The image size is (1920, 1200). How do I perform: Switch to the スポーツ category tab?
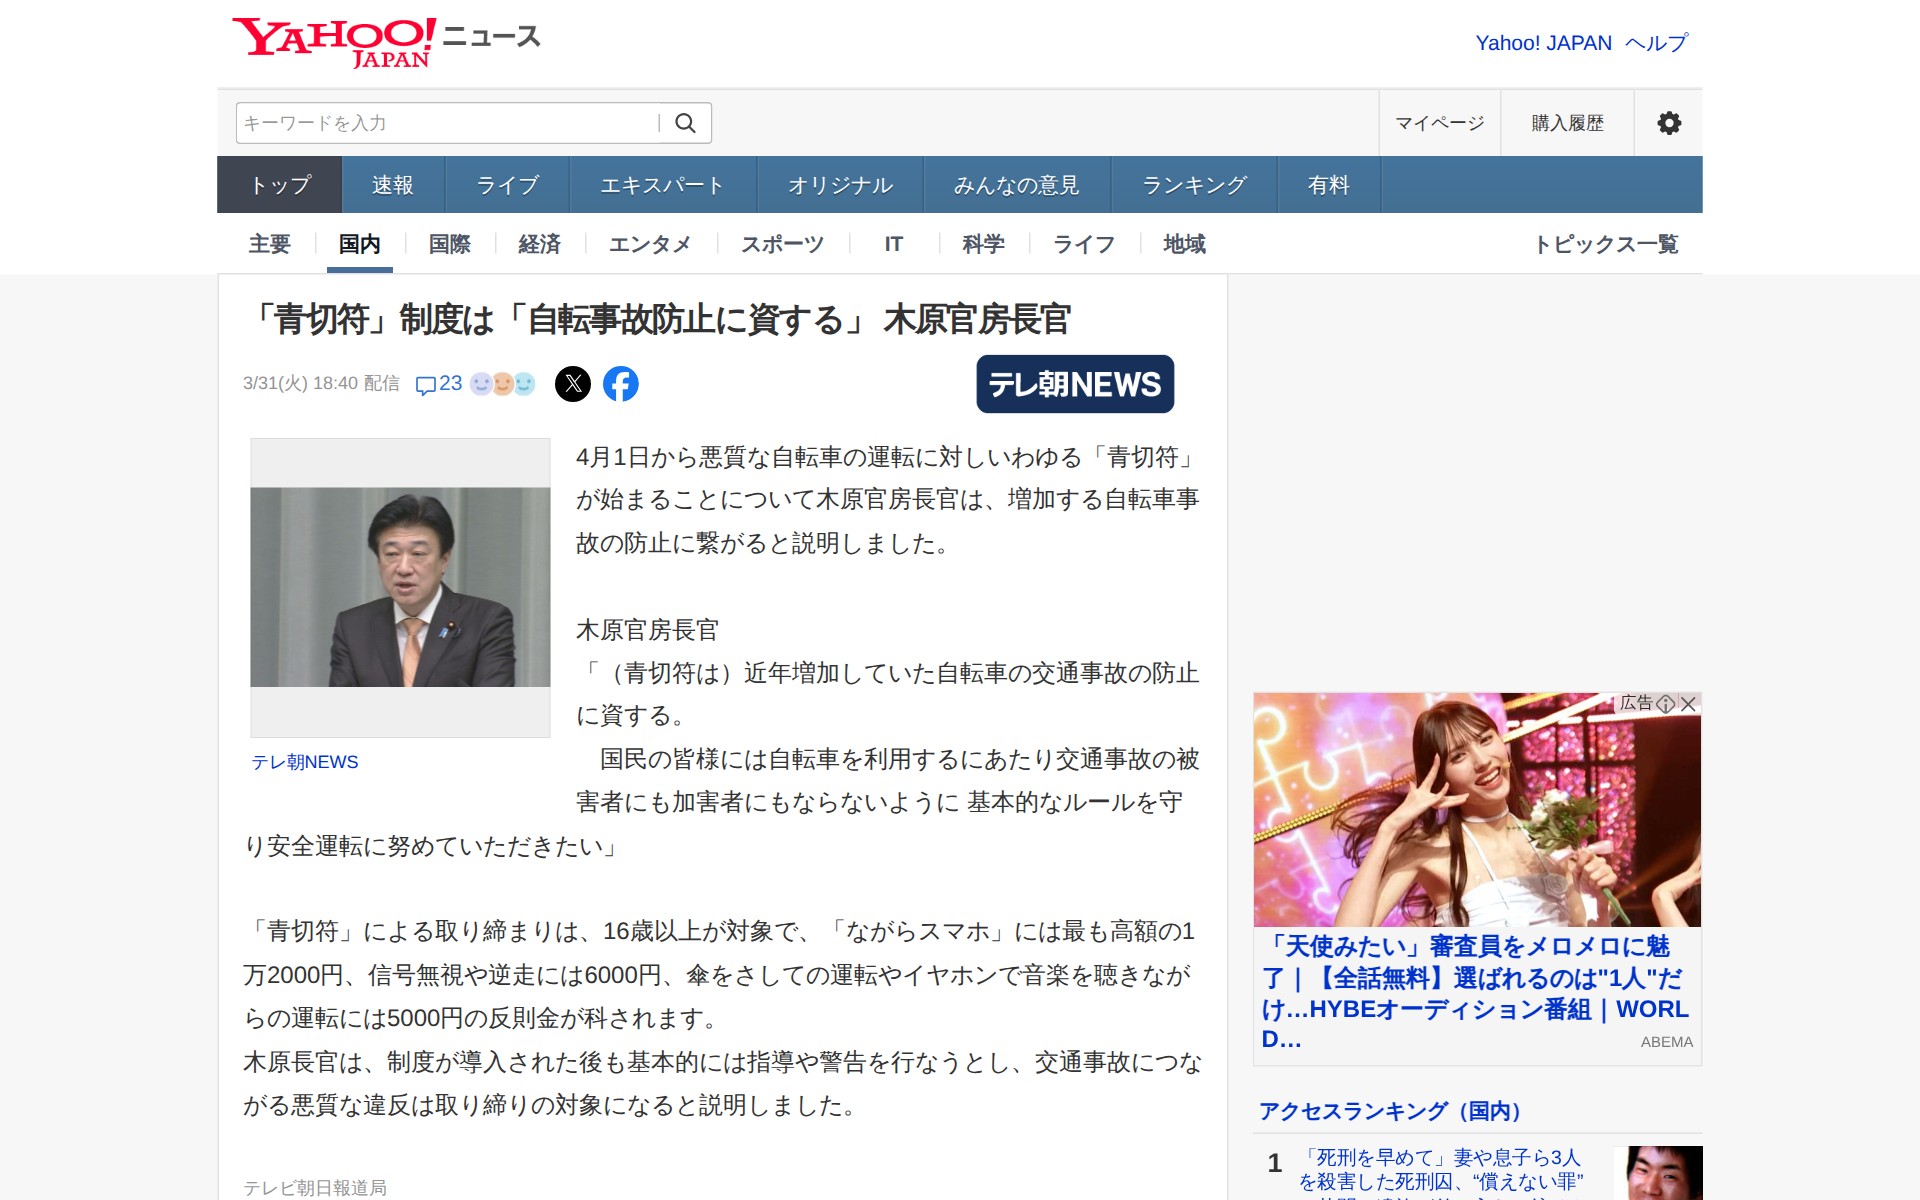(781, 243)
